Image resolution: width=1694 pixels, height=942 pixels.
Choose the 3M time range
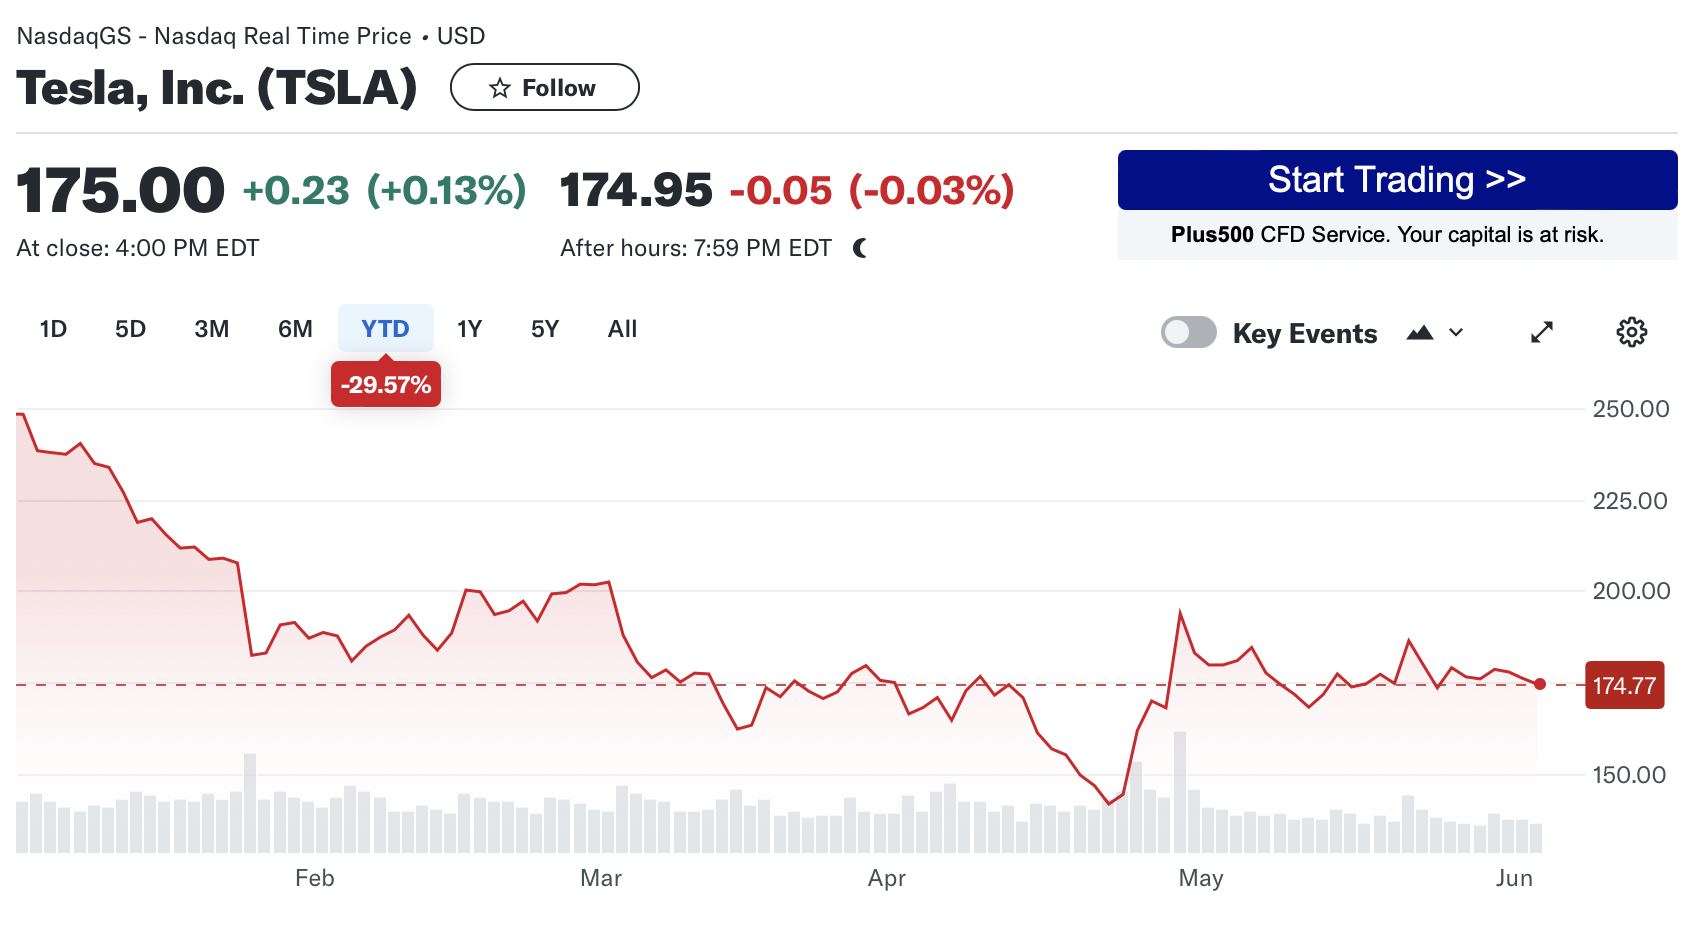pos(212,329)
